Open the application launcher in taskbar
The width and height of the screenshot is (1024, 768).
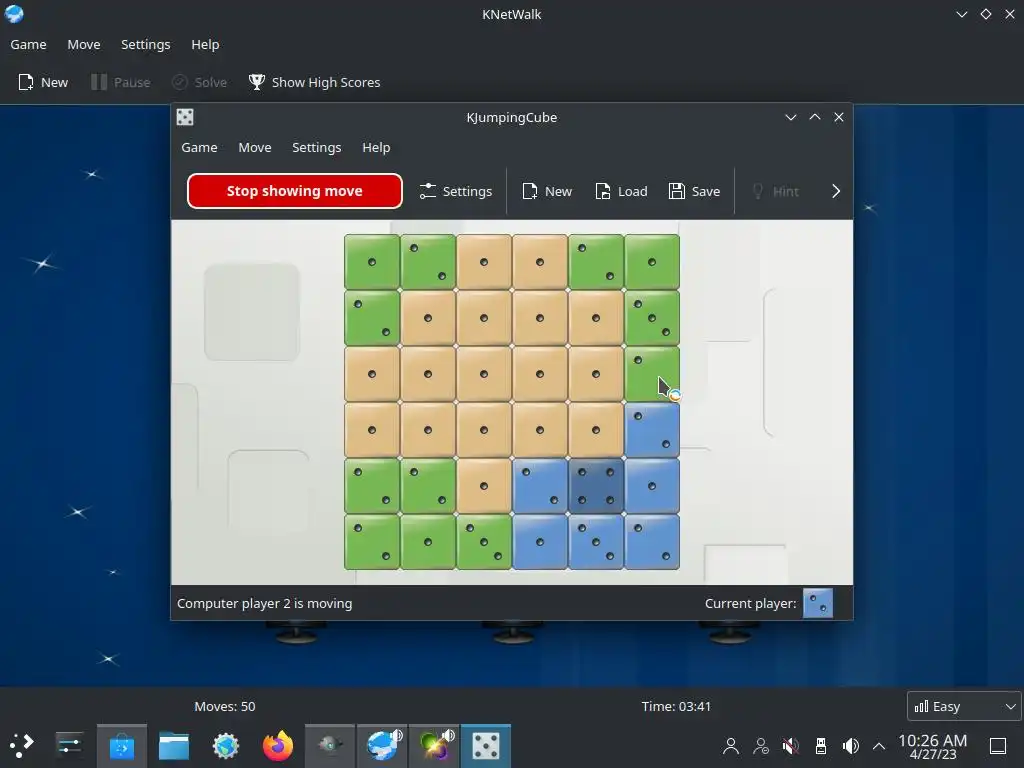pos(21,745)
